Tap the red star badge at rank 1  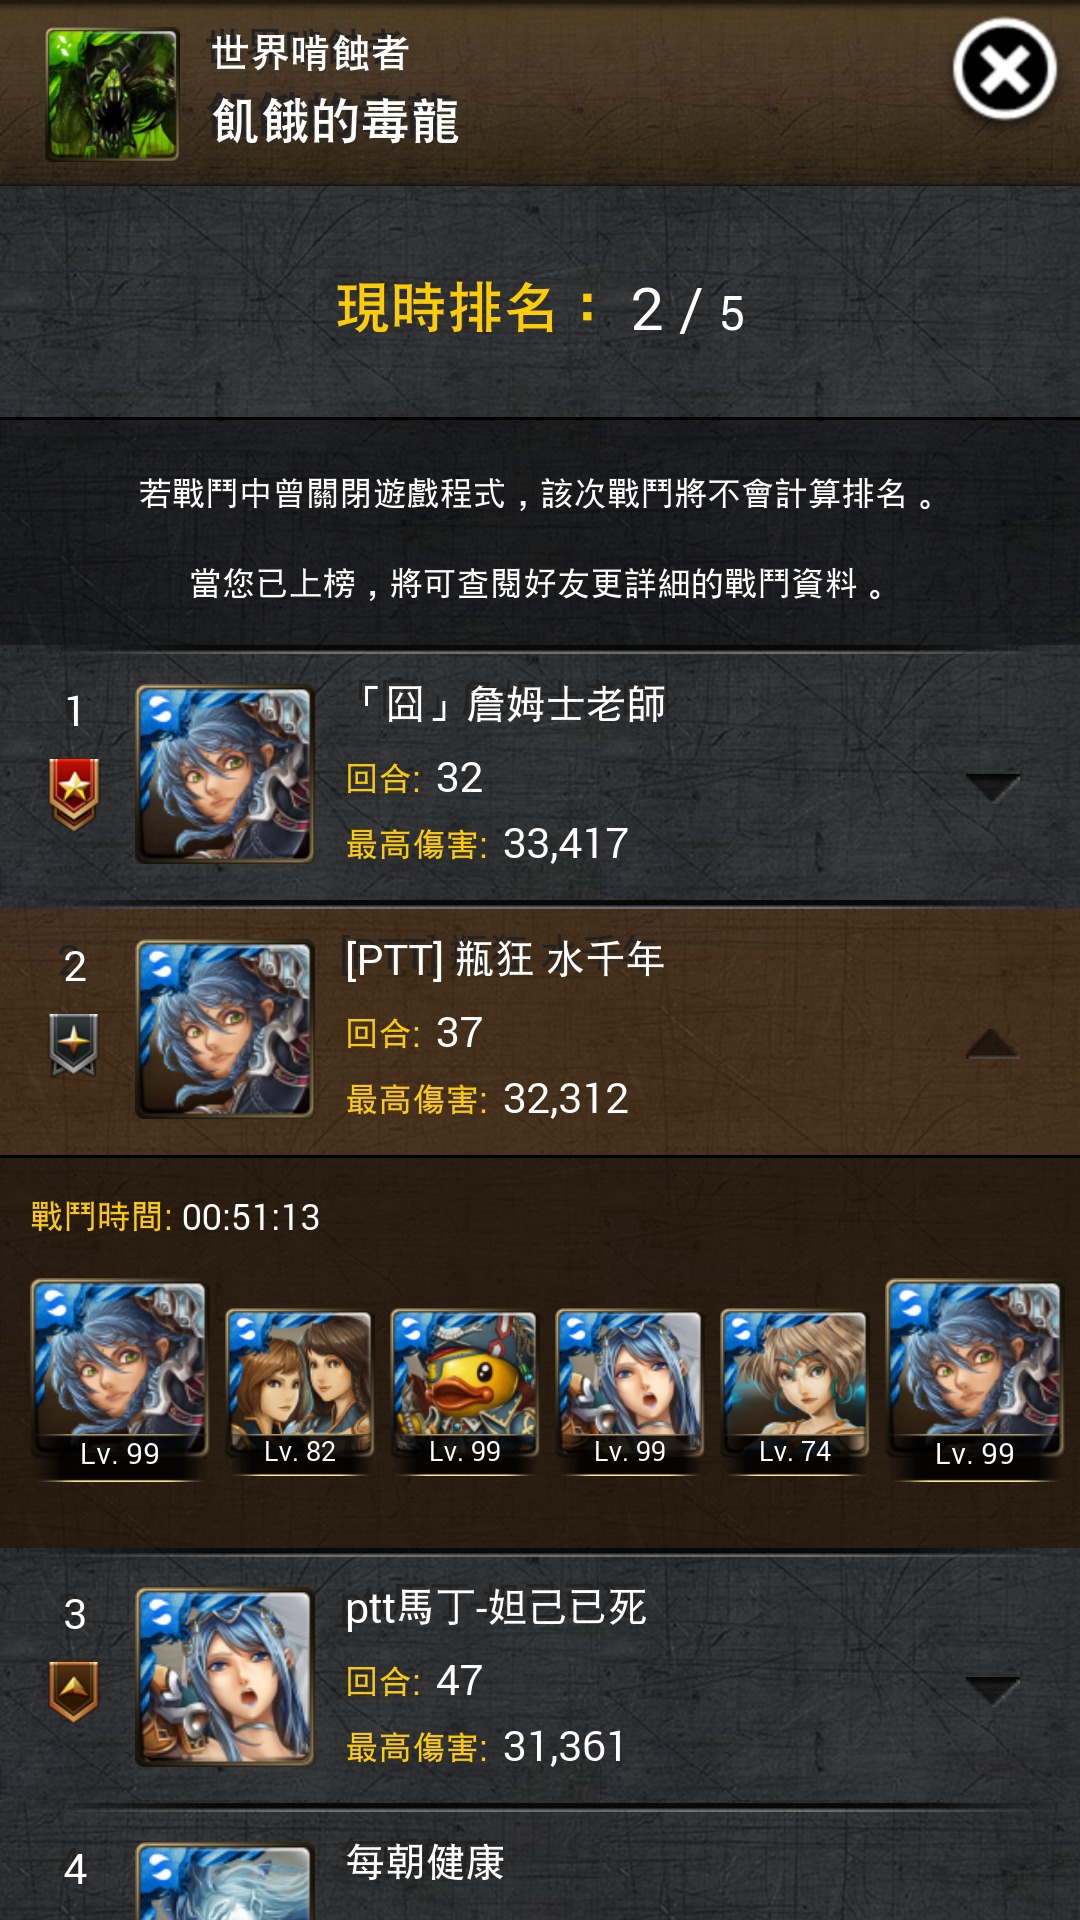(74, 794)
